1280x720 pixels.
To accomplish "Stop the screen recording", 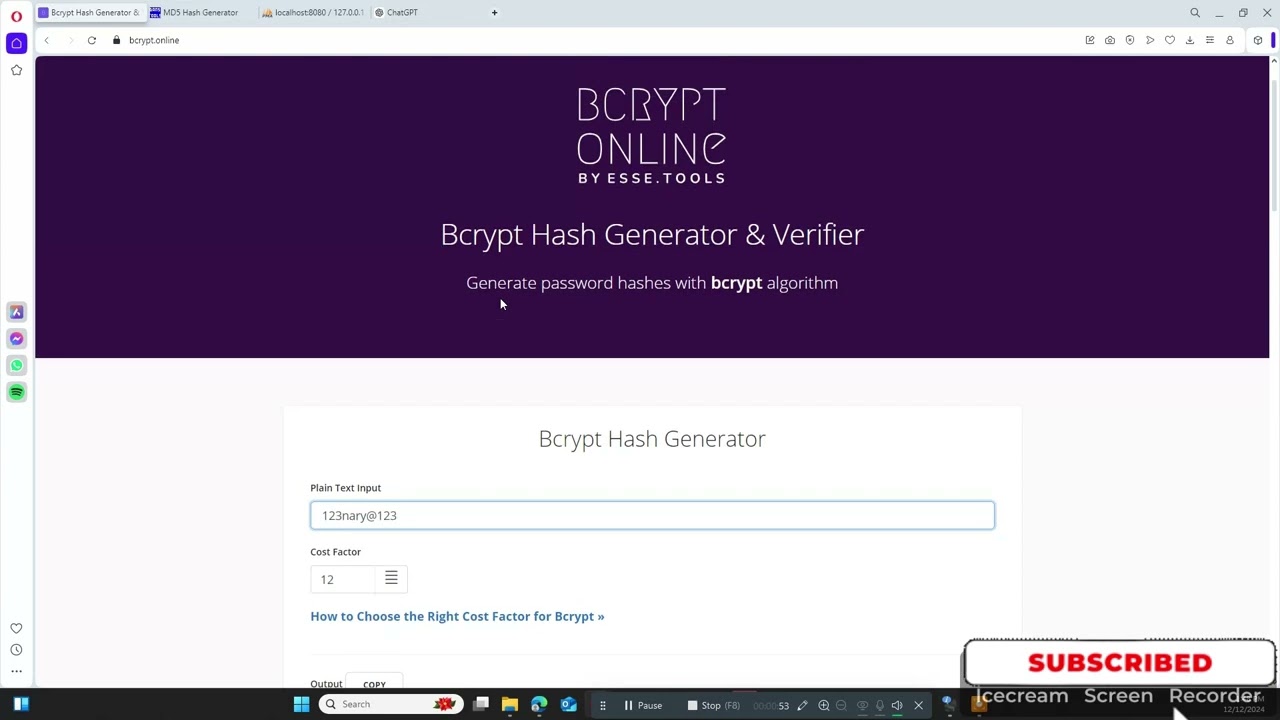I will coord(714,705).
